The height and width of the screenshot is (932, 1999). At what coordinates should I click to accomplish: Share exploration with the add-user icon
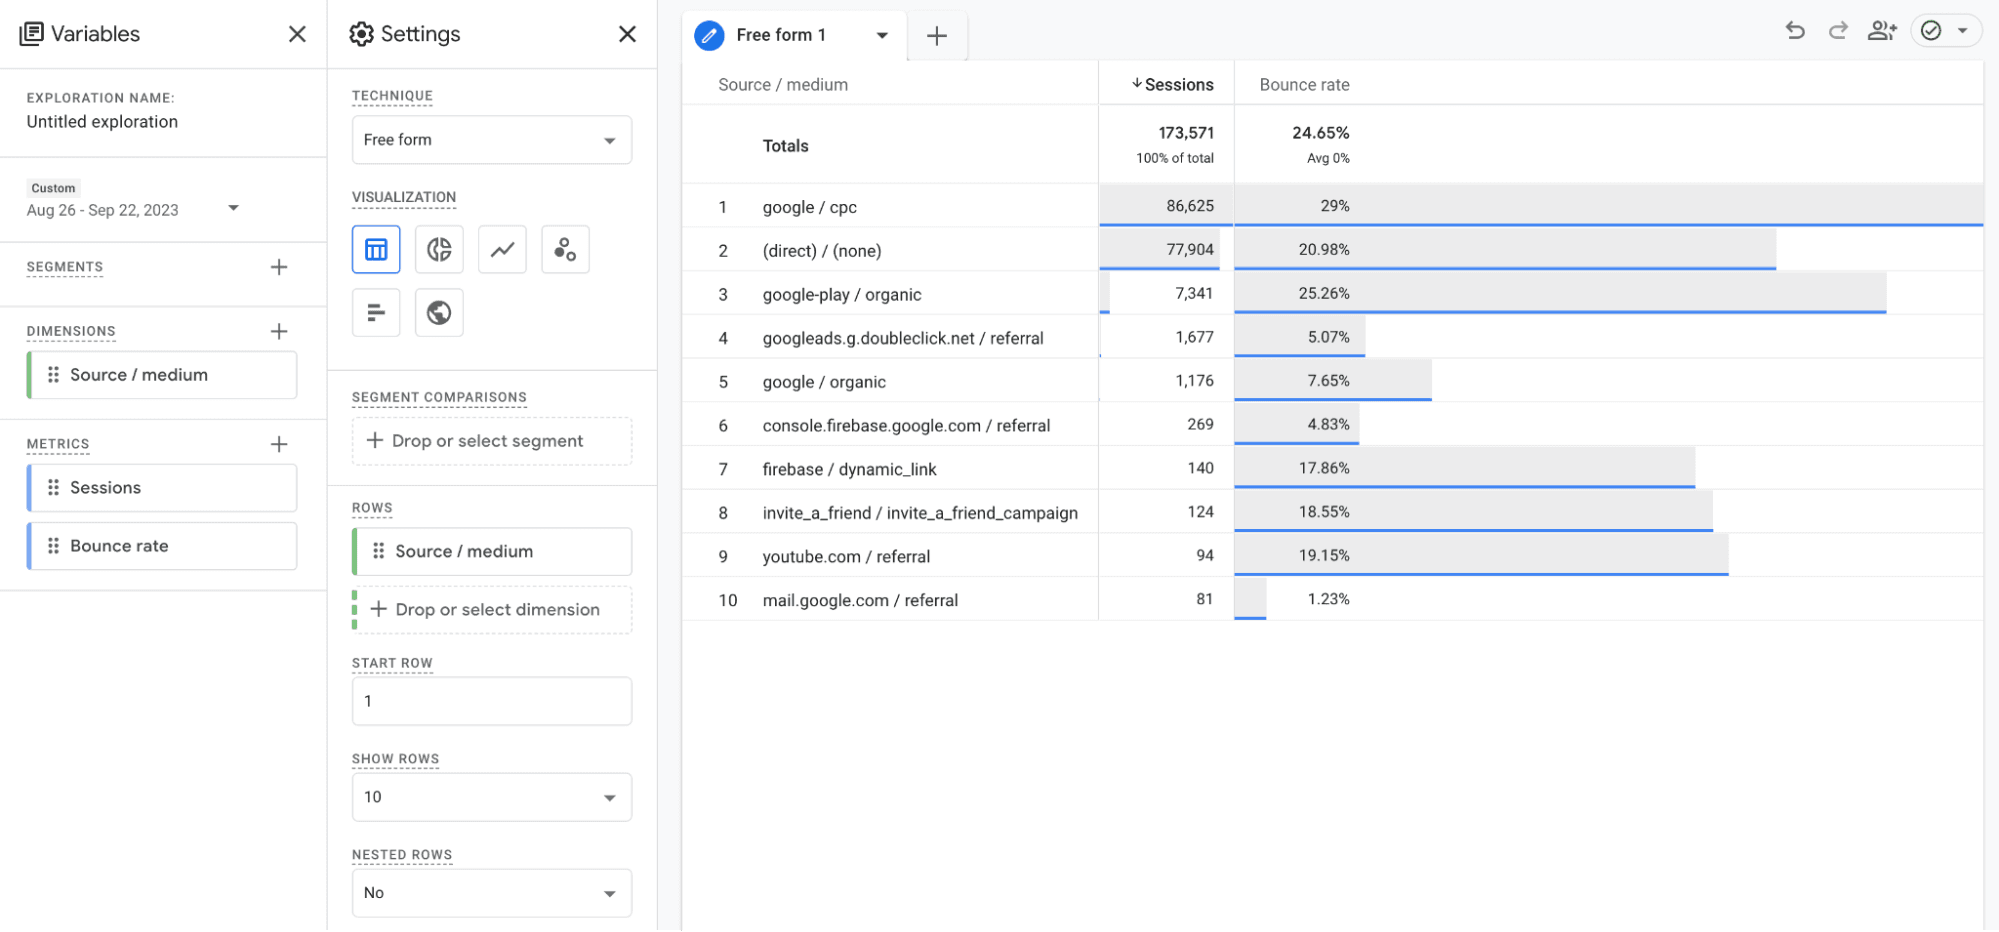tap(1881, 31)
